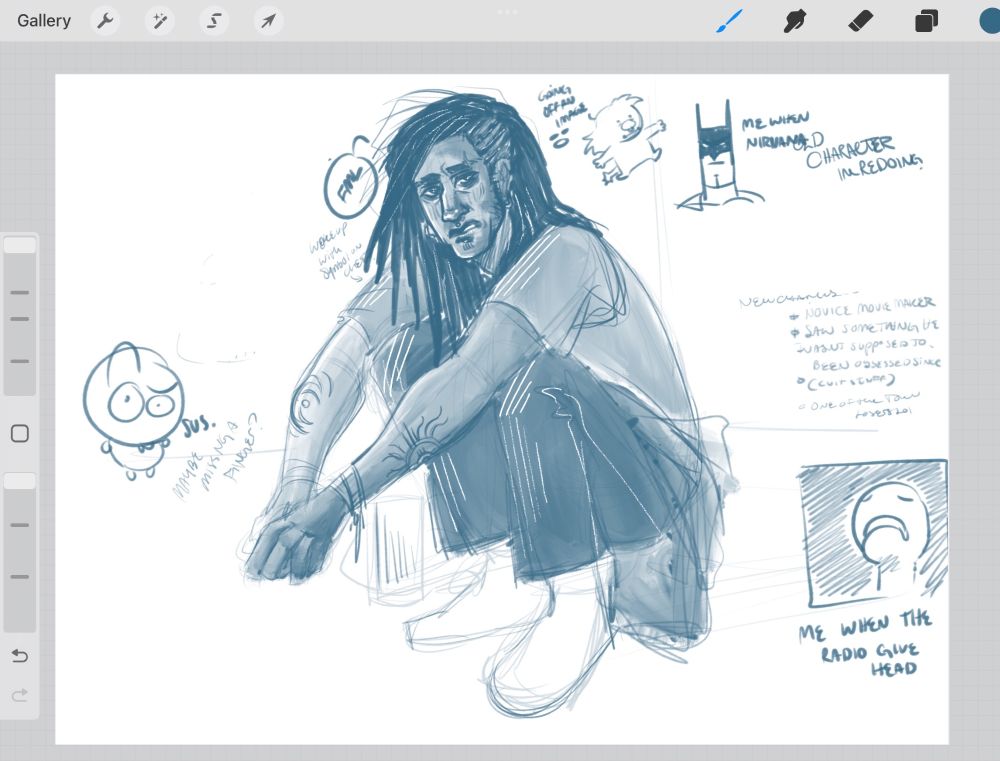Click the brush opacity slider handle
1000x761 pixels.
20,481
